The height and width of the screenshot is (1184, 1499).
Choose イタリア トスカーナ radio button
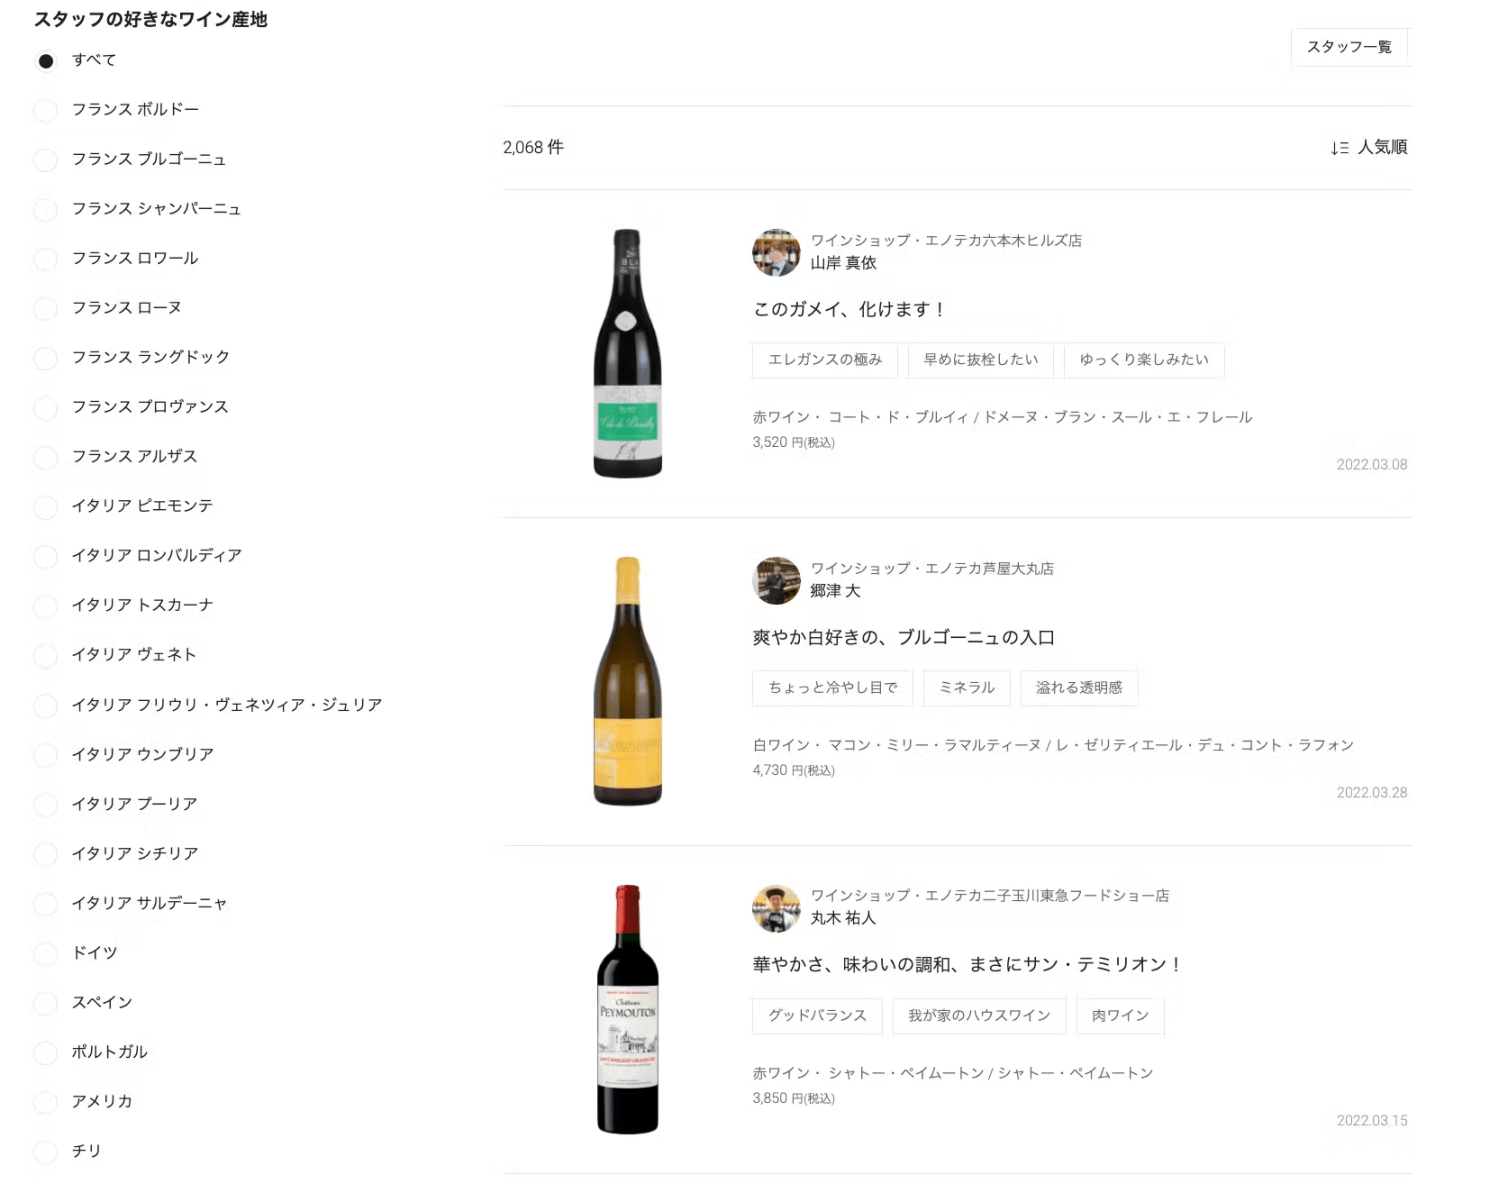[46, 606]
